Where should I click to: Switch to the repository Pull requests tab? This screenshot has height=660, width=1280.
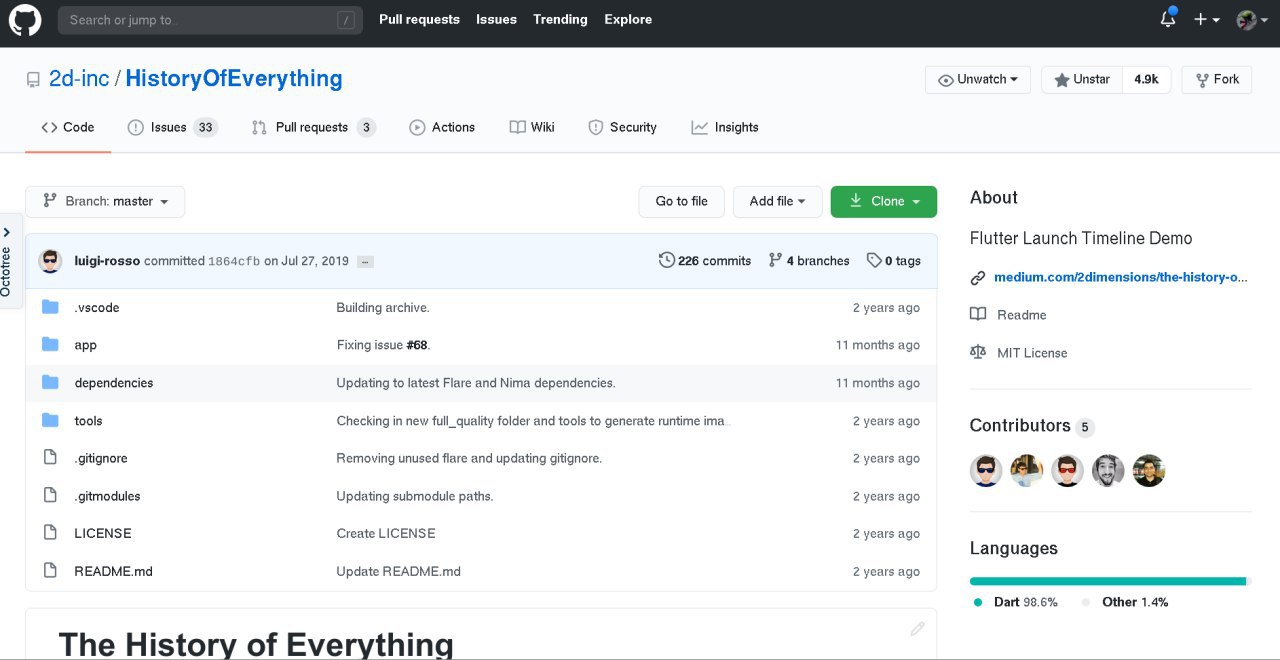(x=313, y=127)
